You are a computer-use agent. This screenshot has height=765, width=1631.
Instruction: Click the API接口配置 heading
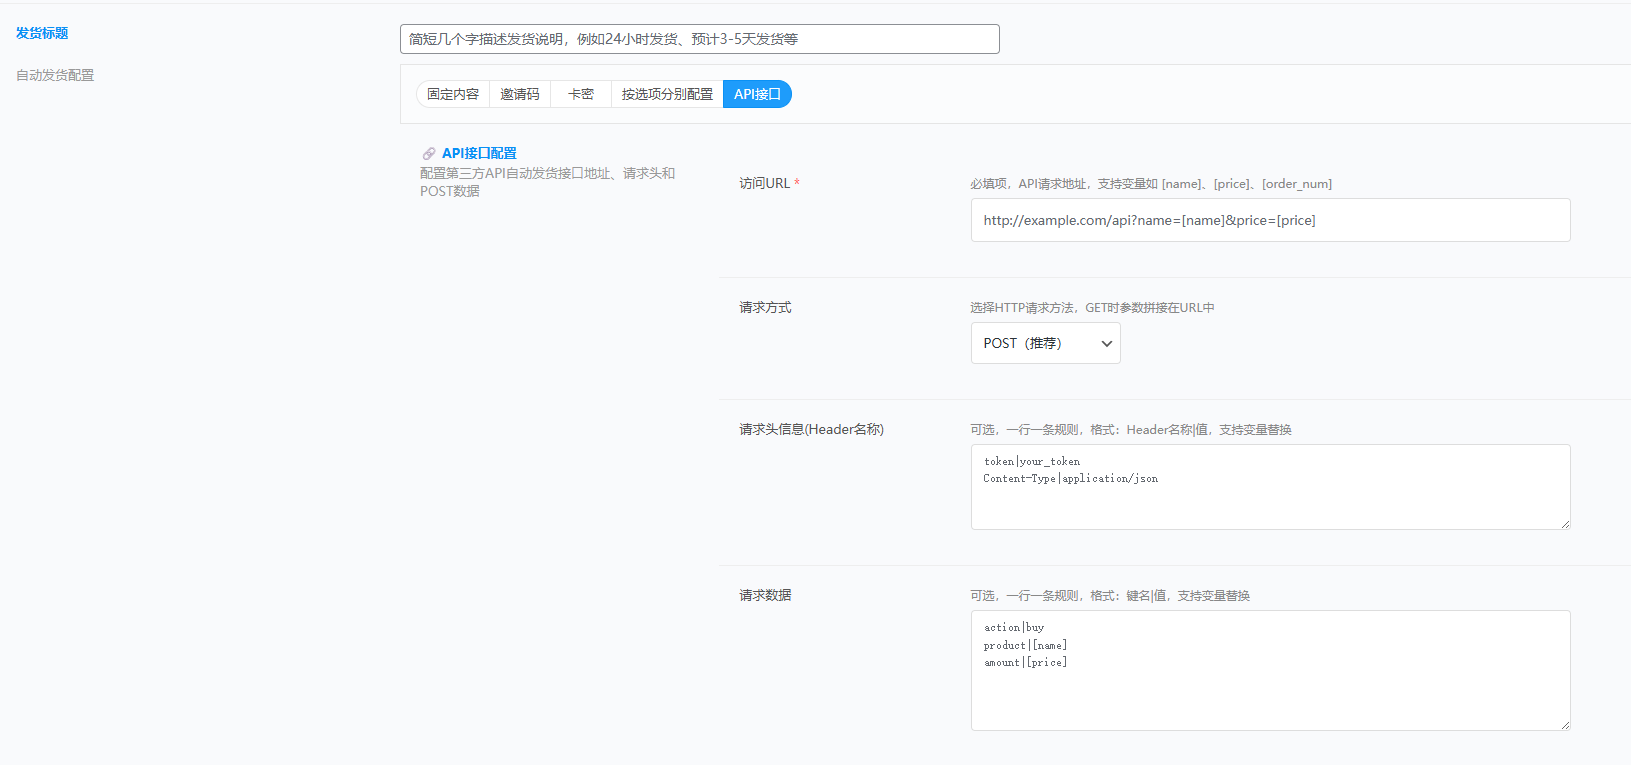(479, 153)
